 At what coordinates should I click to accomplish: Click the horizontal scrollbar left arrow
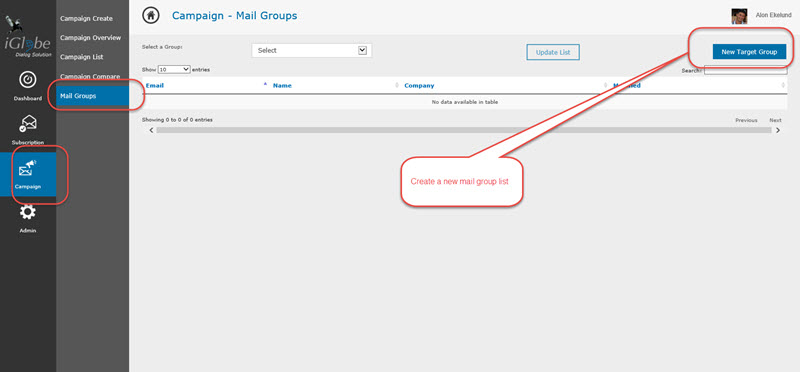click(151, 131)
